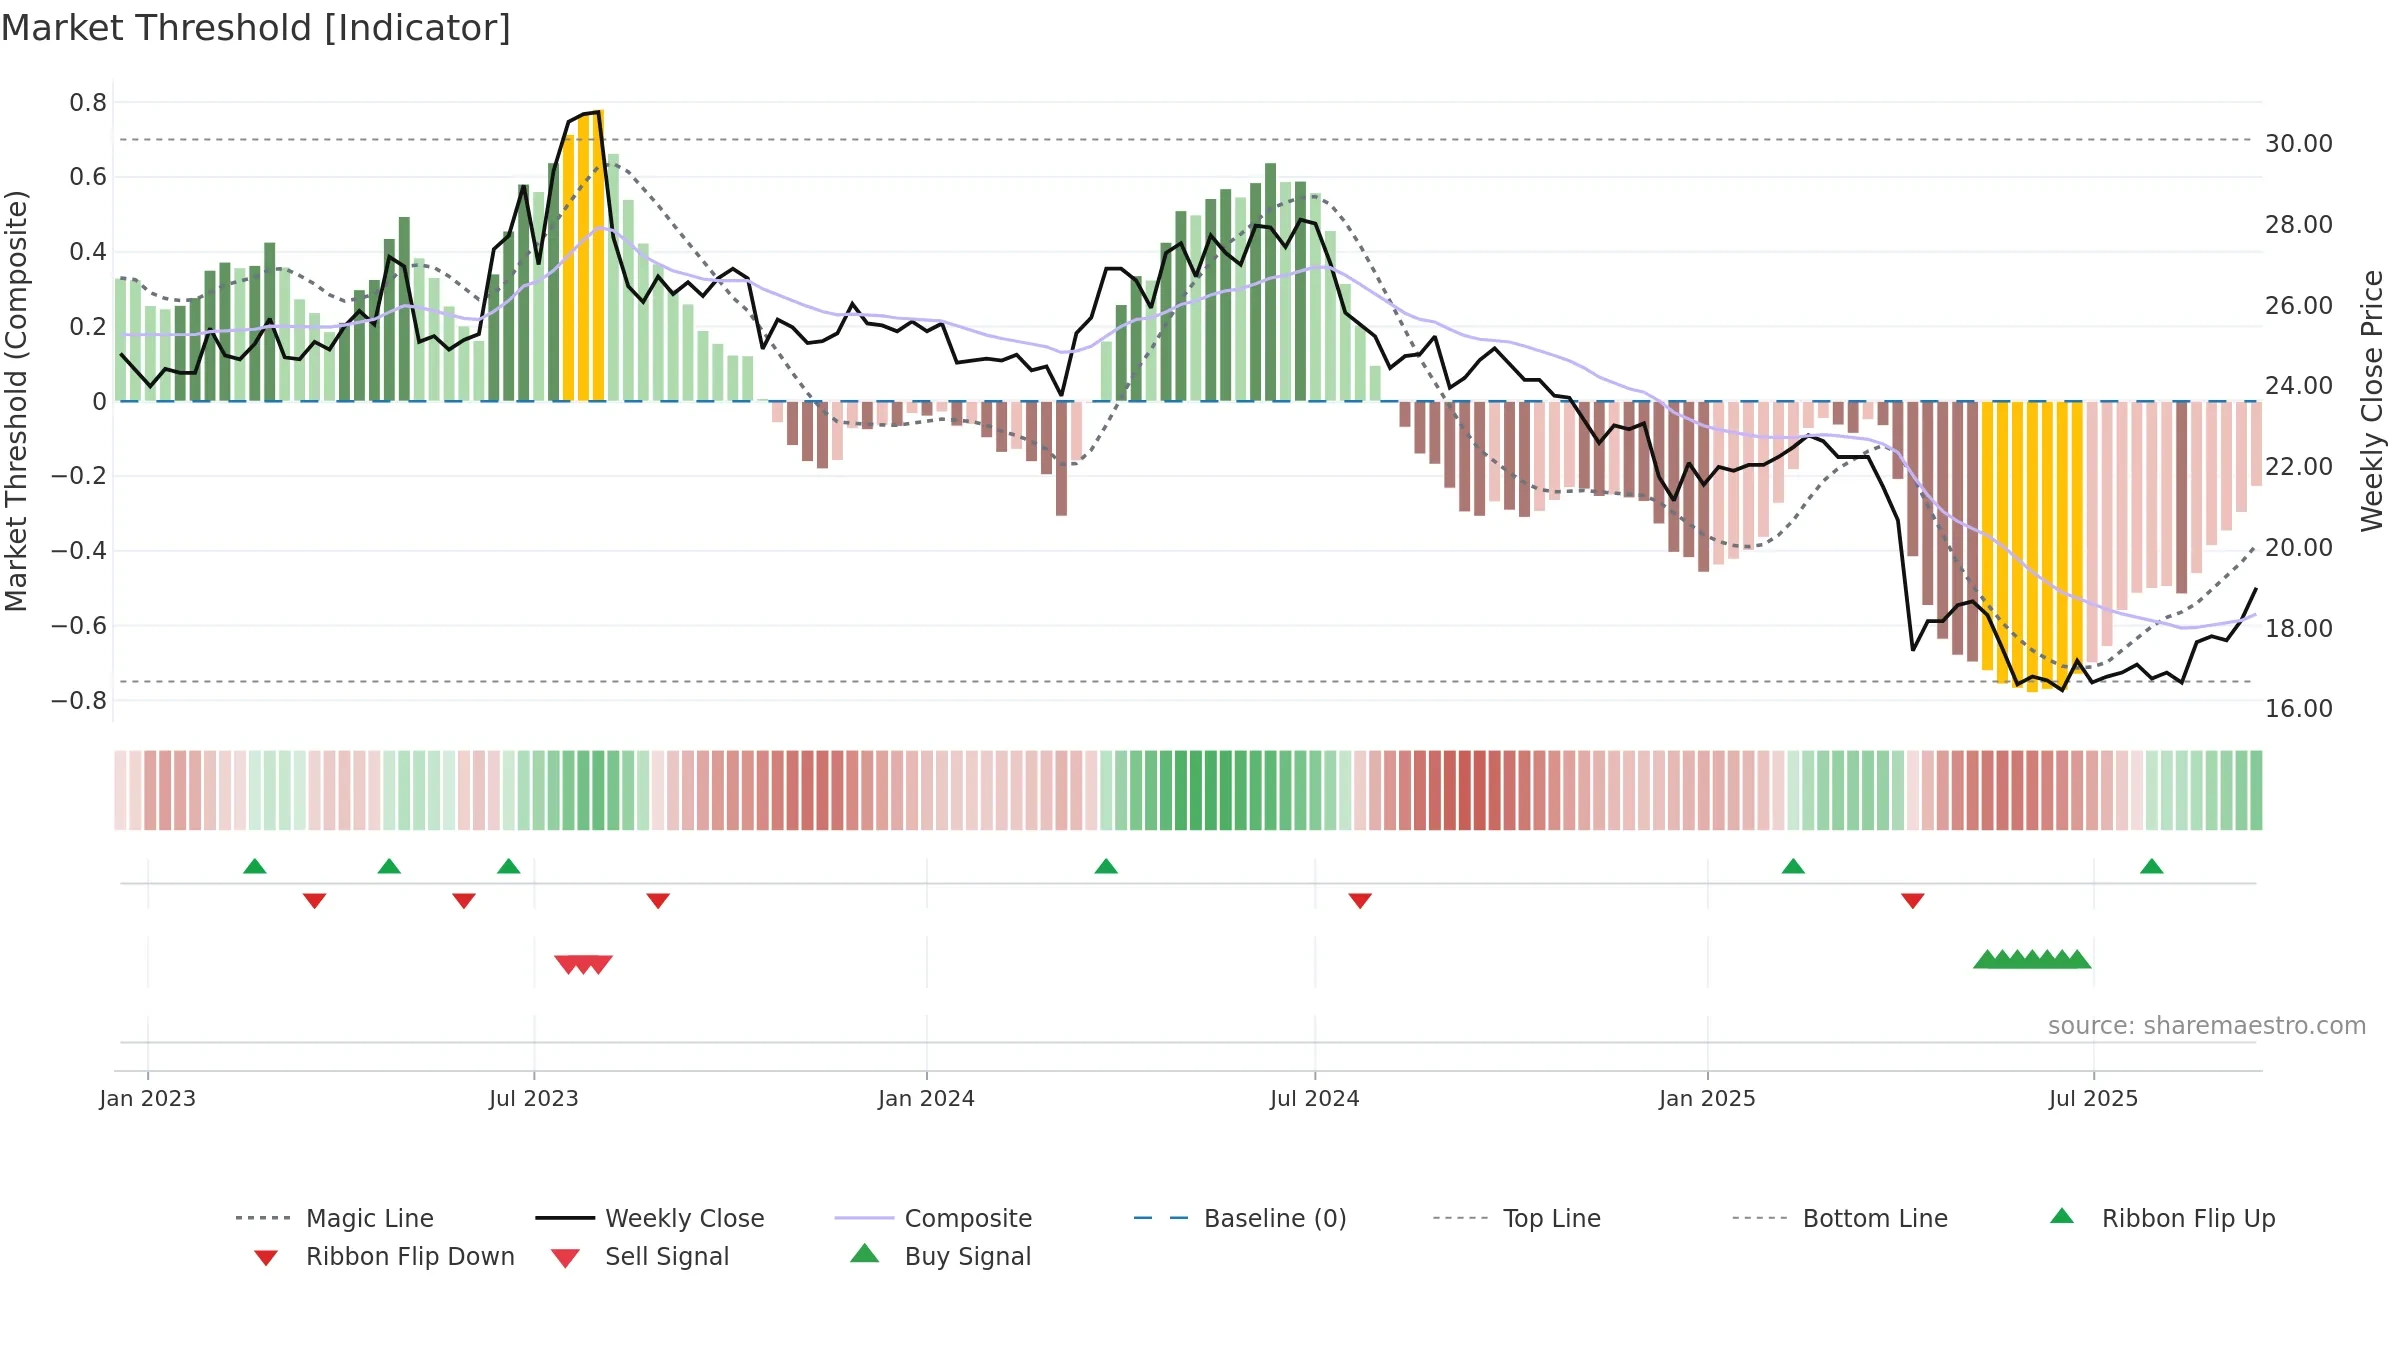This screenshot has height=1350, width=2400.
Task: Click the Jan 2023 x-axis label
Action: 148,1099
